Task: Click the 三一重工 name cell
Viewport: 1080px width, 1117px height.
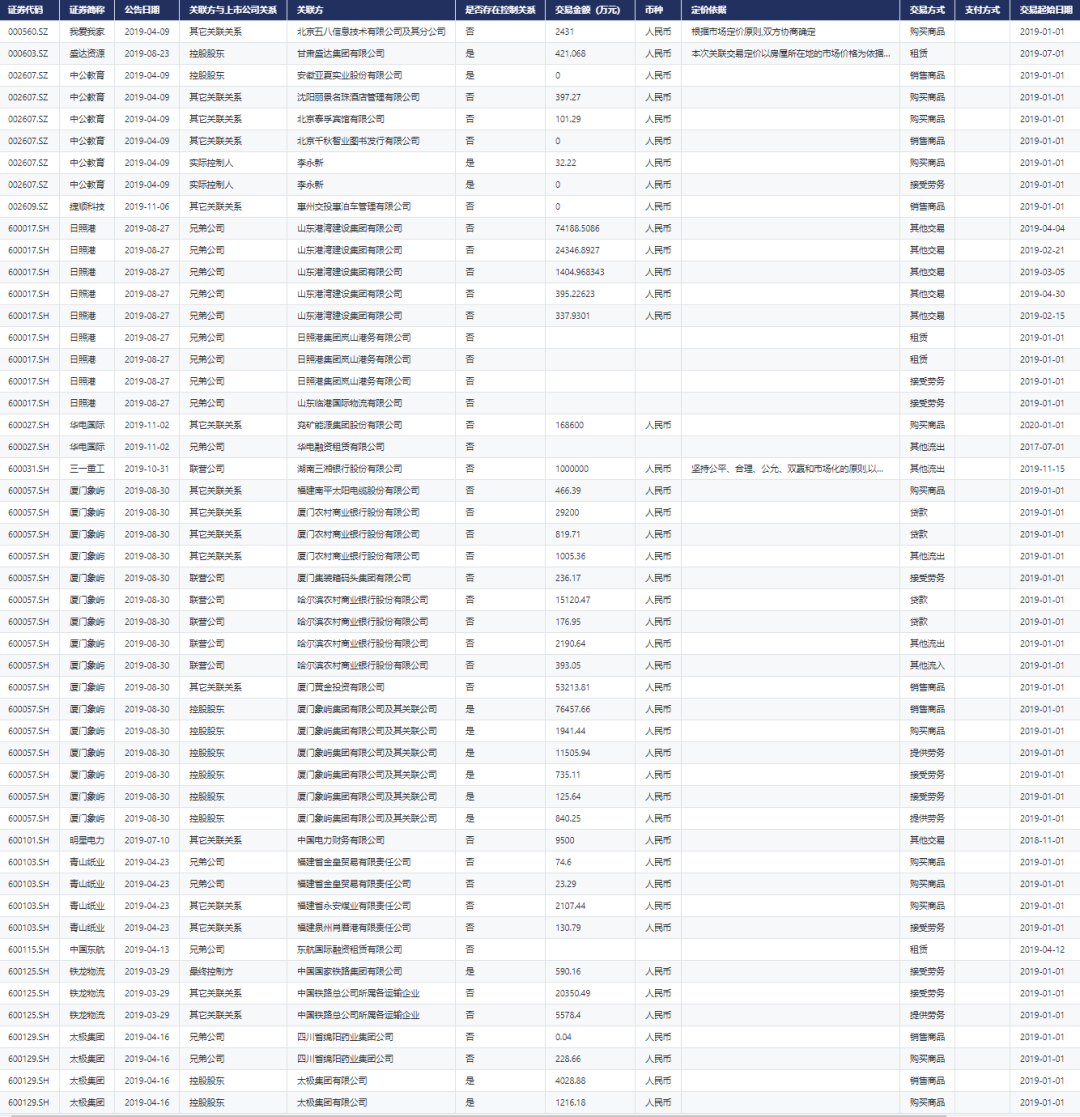Action: pos(87,469)
